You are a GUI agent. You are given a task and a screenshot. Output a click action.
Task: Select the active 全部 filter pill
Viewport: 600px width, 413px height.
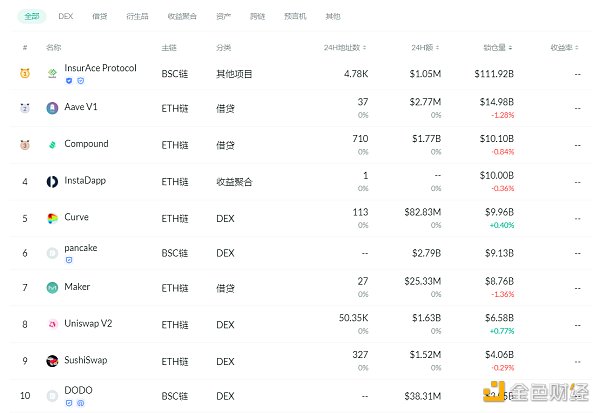pyautogui.click(x=32, y=16)
